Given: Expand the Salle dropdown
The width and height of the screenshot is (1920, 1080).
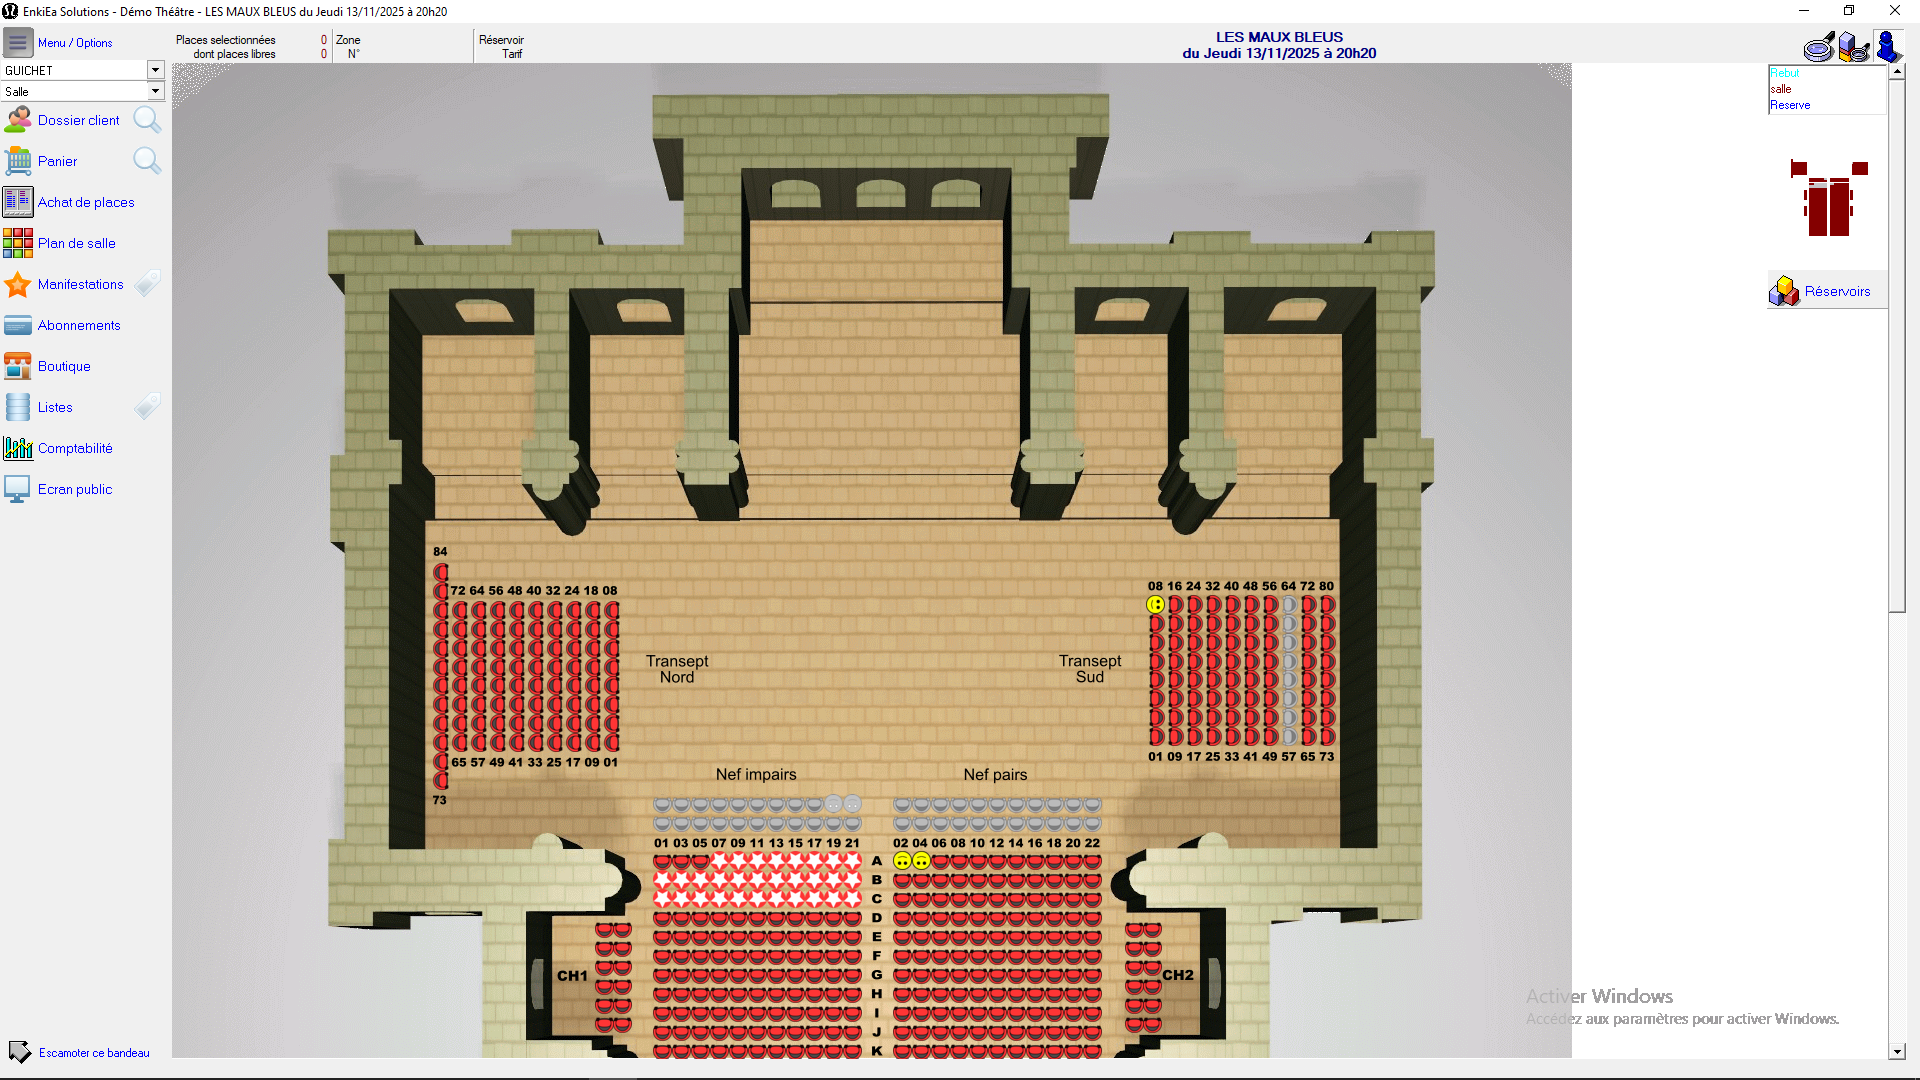Looking at the screenshot, I should point(155,91).
